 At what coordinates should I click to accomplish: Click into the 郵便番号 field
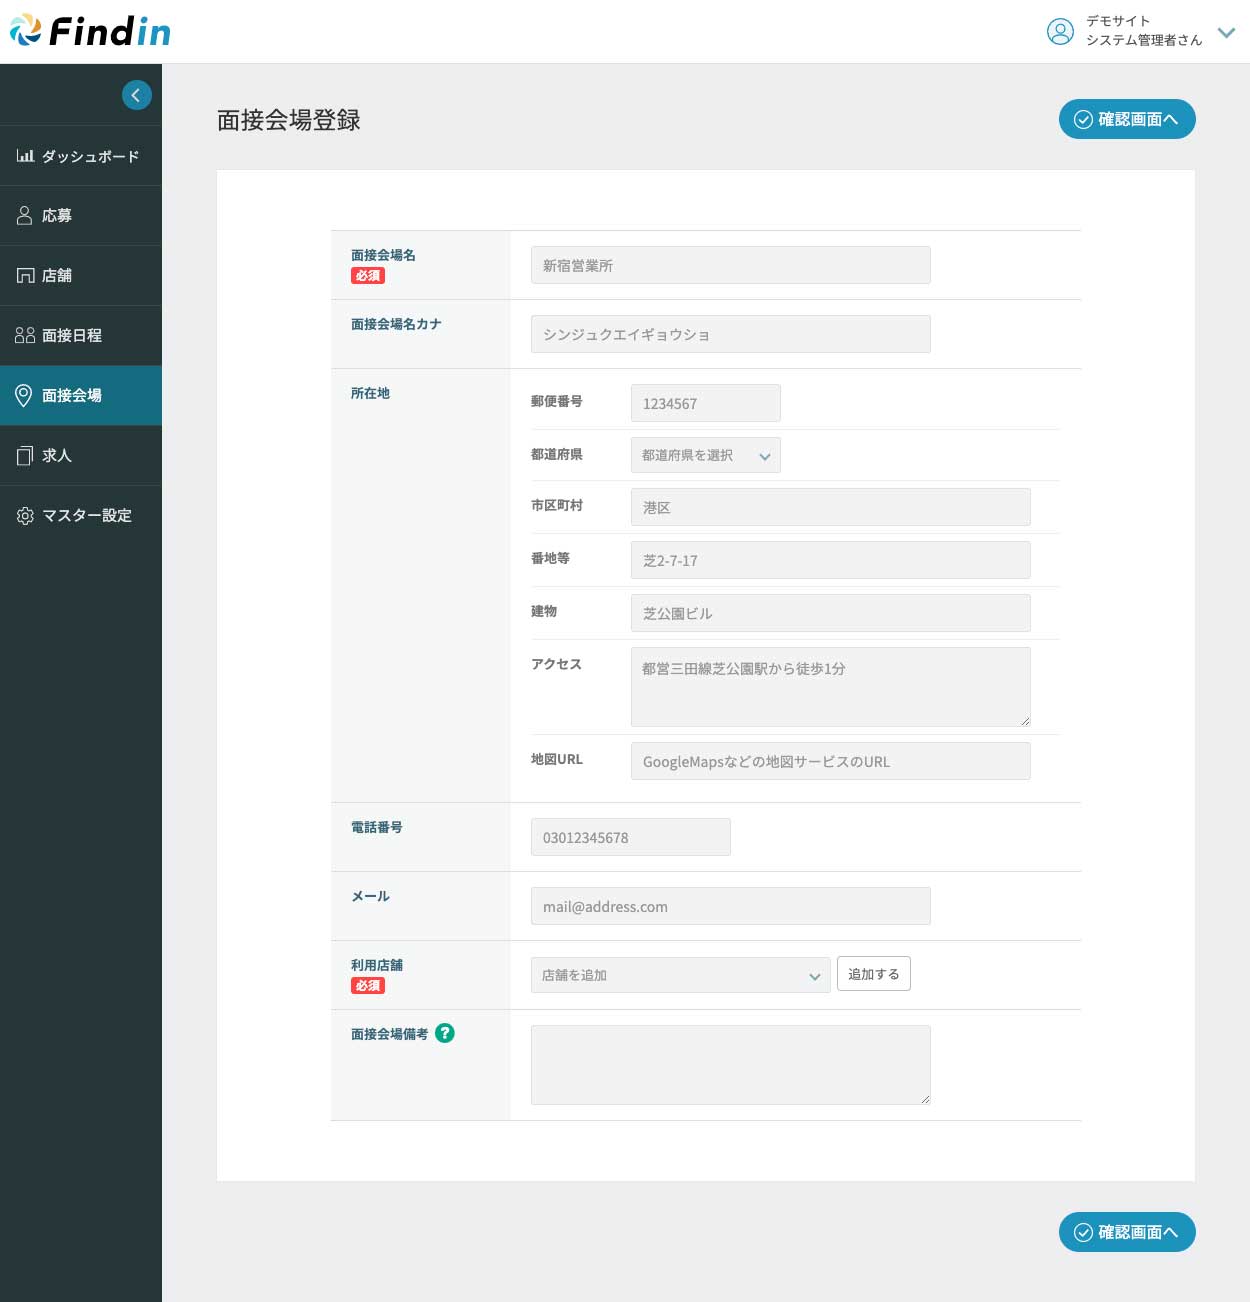[x=705, y=403]
